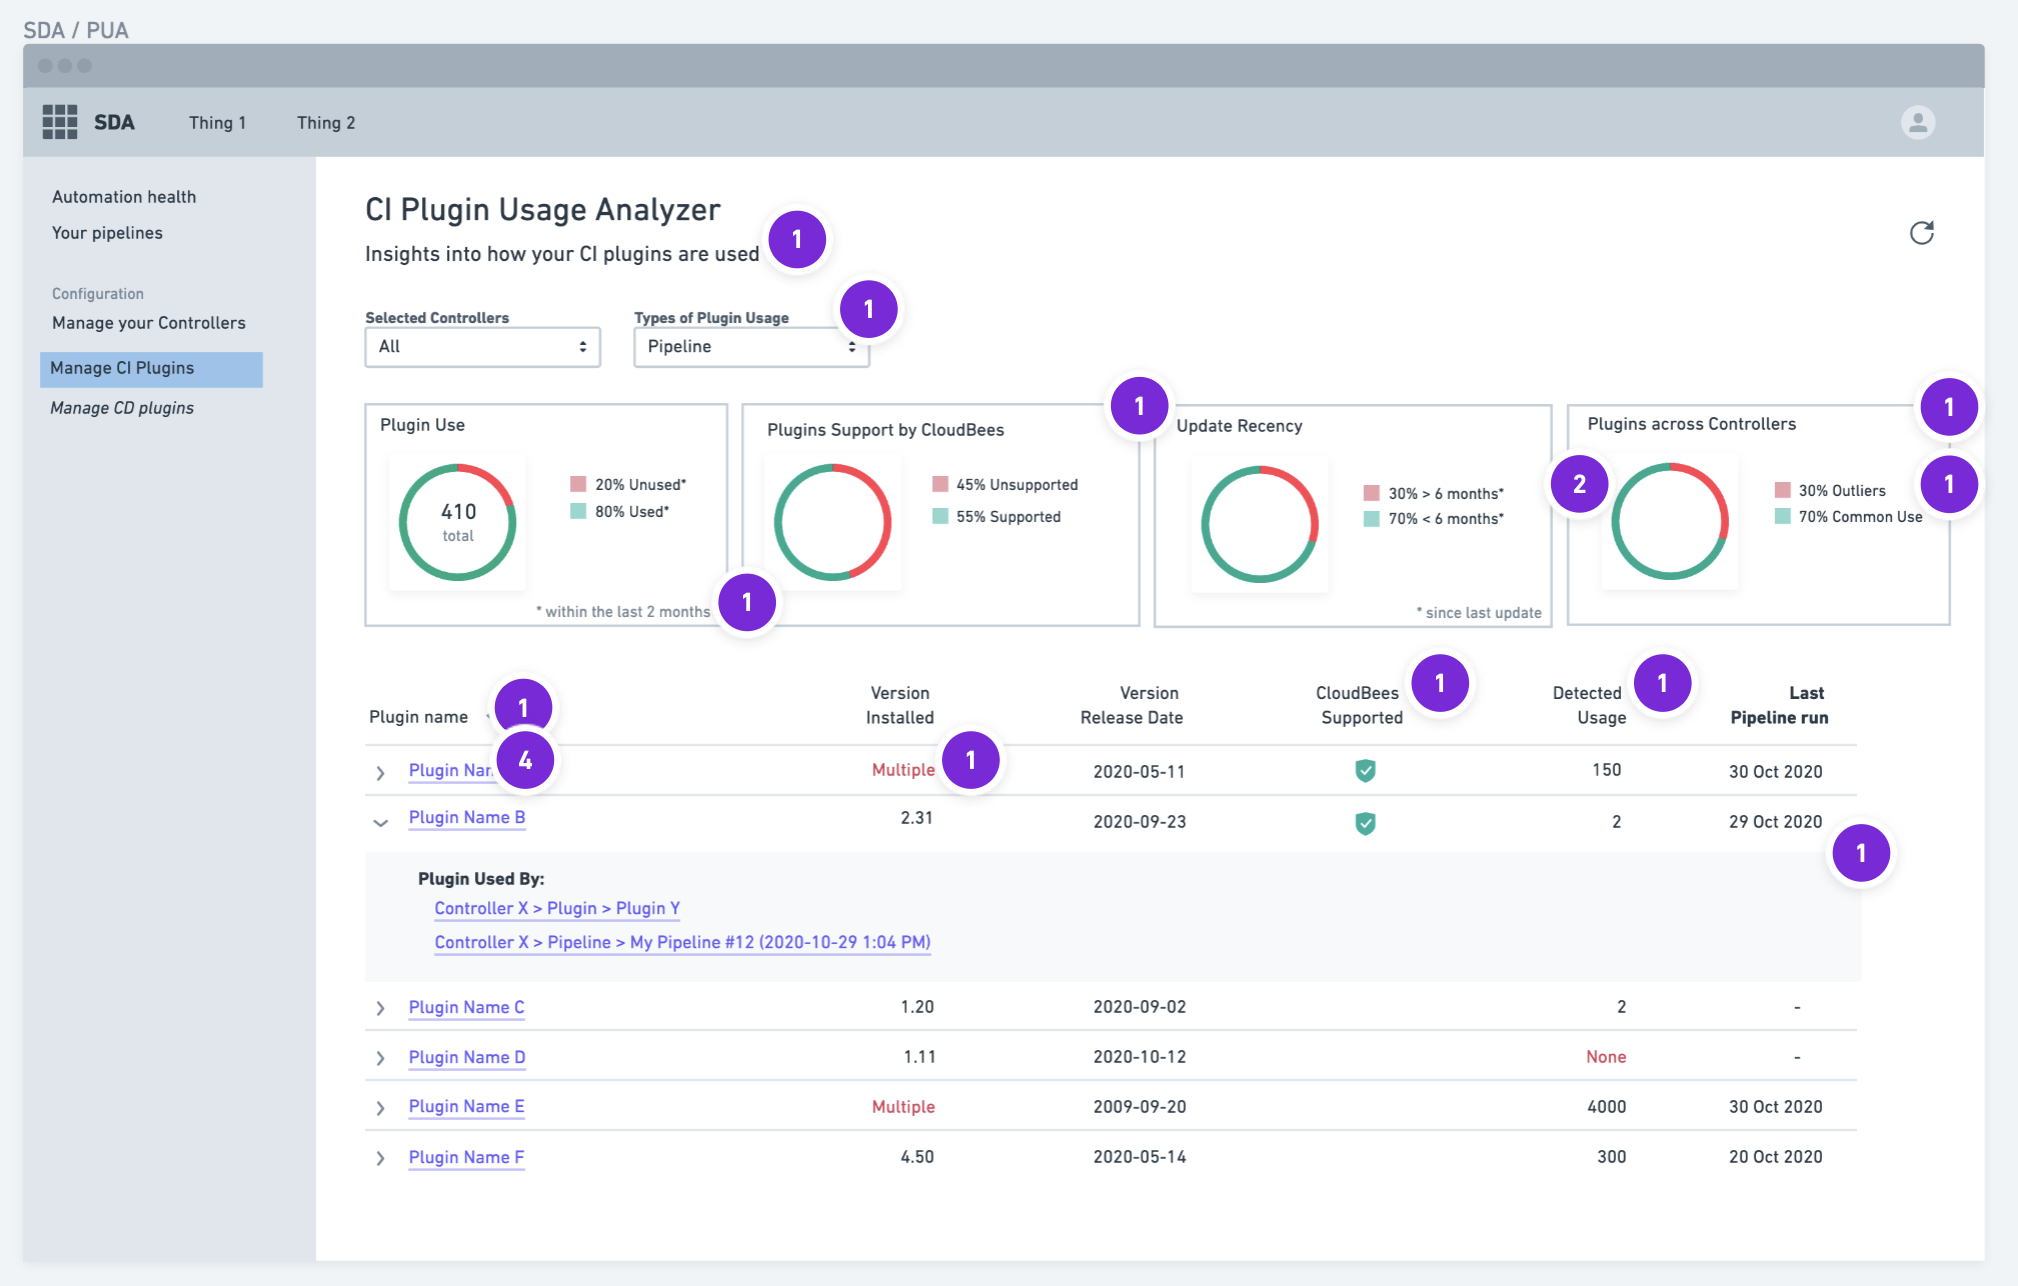Expand the first plugin row dated 2020-05-11
2018x1286 pixels.
click(380, 772)
